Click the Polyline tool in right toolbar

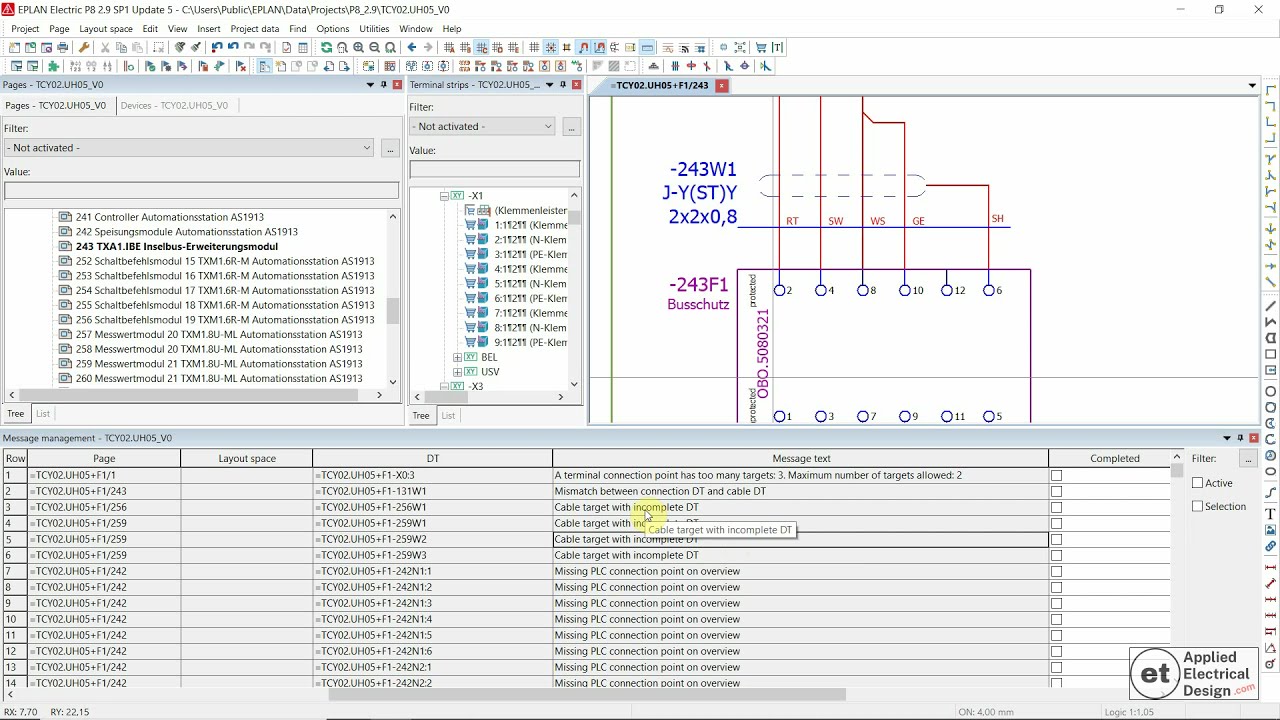[x=1271, y=322]
